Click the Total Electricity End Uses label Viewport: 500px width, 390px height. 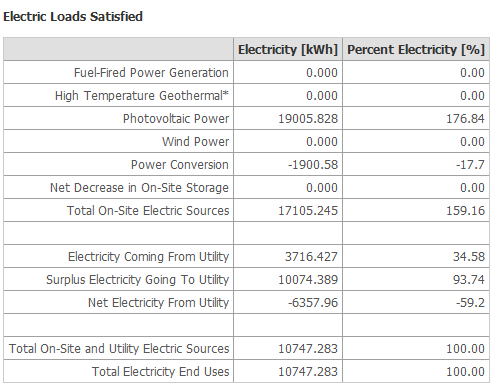[160, 371]
